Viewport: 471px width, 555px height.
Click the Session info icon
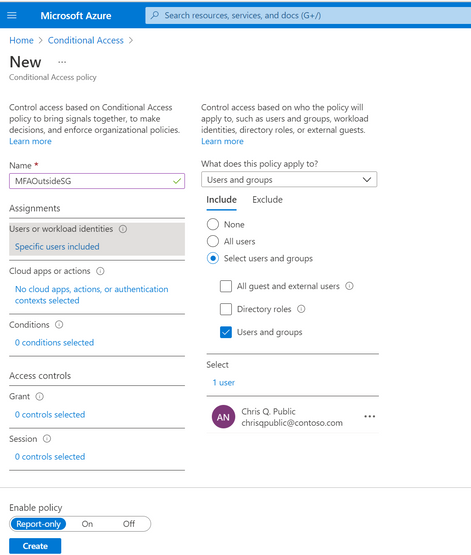[x=47, y=439]
